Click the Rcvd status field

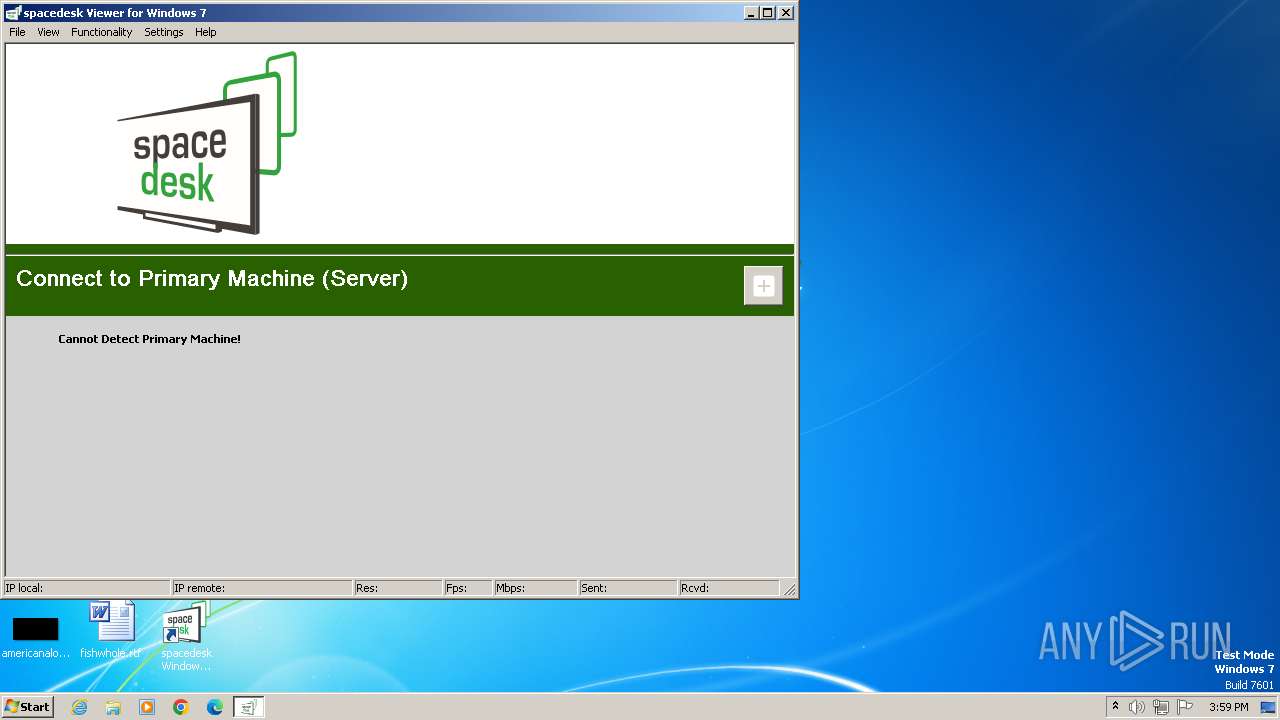[729, 588]
